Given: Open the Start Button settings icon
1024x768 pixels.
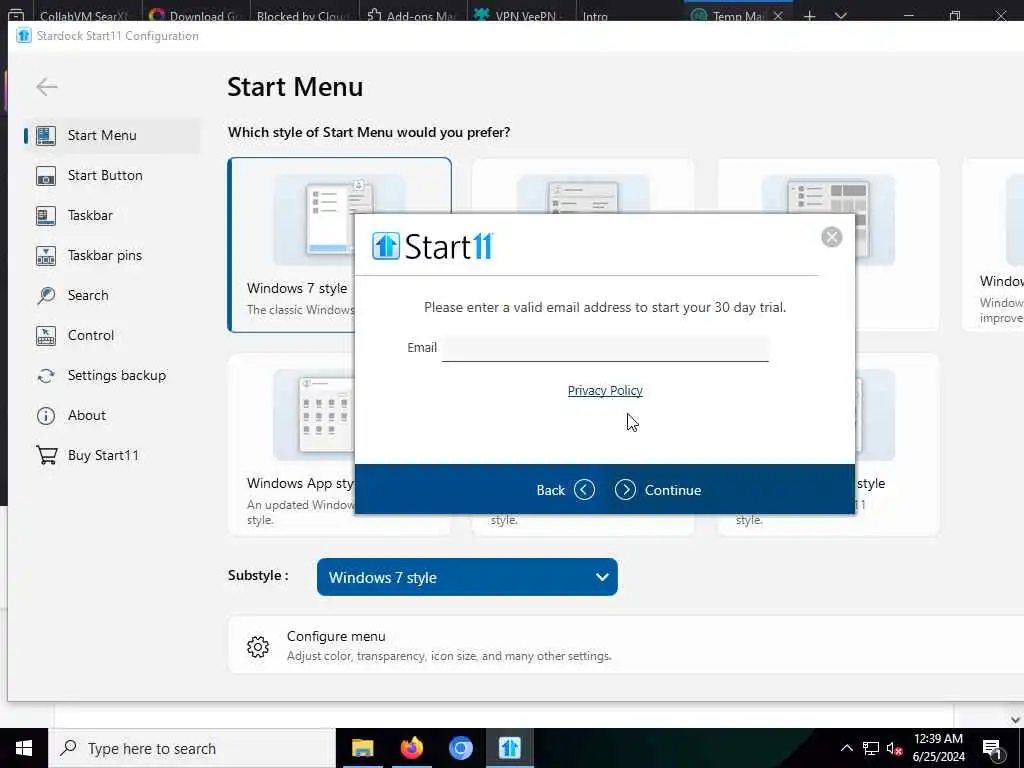Looking at the screenshot, I should [46, 176].
